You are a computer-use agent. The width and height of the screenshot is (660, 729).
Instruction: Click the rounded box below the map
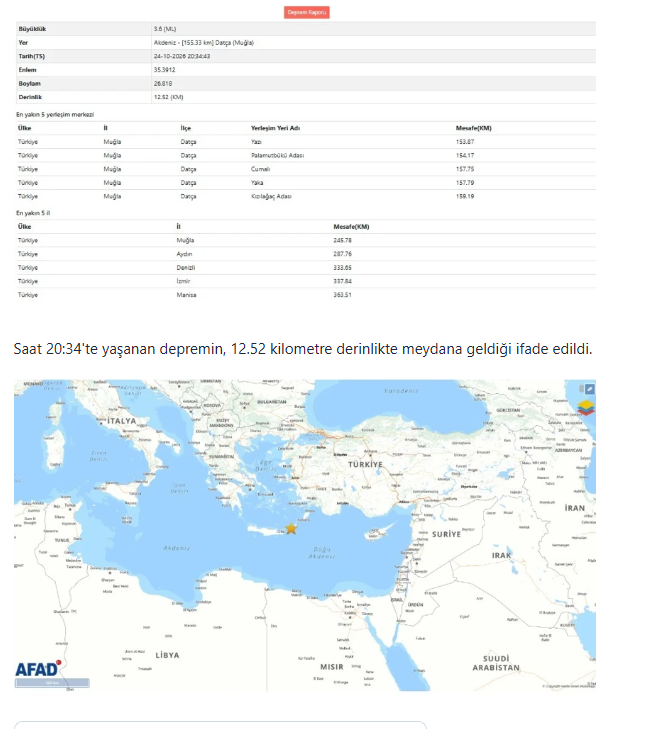click(220, 725)
